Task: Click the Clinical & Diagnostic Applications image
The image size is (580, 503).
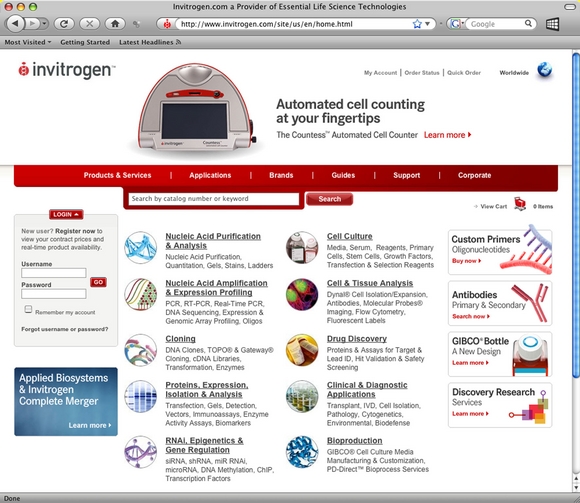Action: click(302, 396)
